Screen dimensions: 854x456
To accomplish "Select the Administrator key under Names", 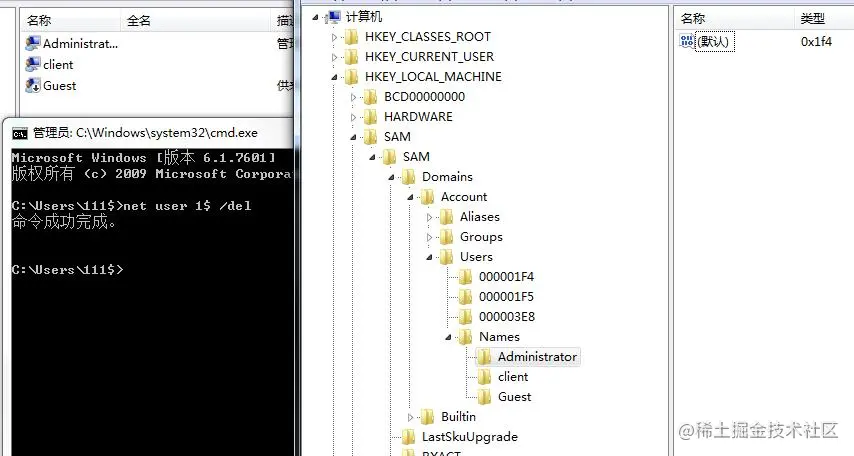I will (537, 357).
